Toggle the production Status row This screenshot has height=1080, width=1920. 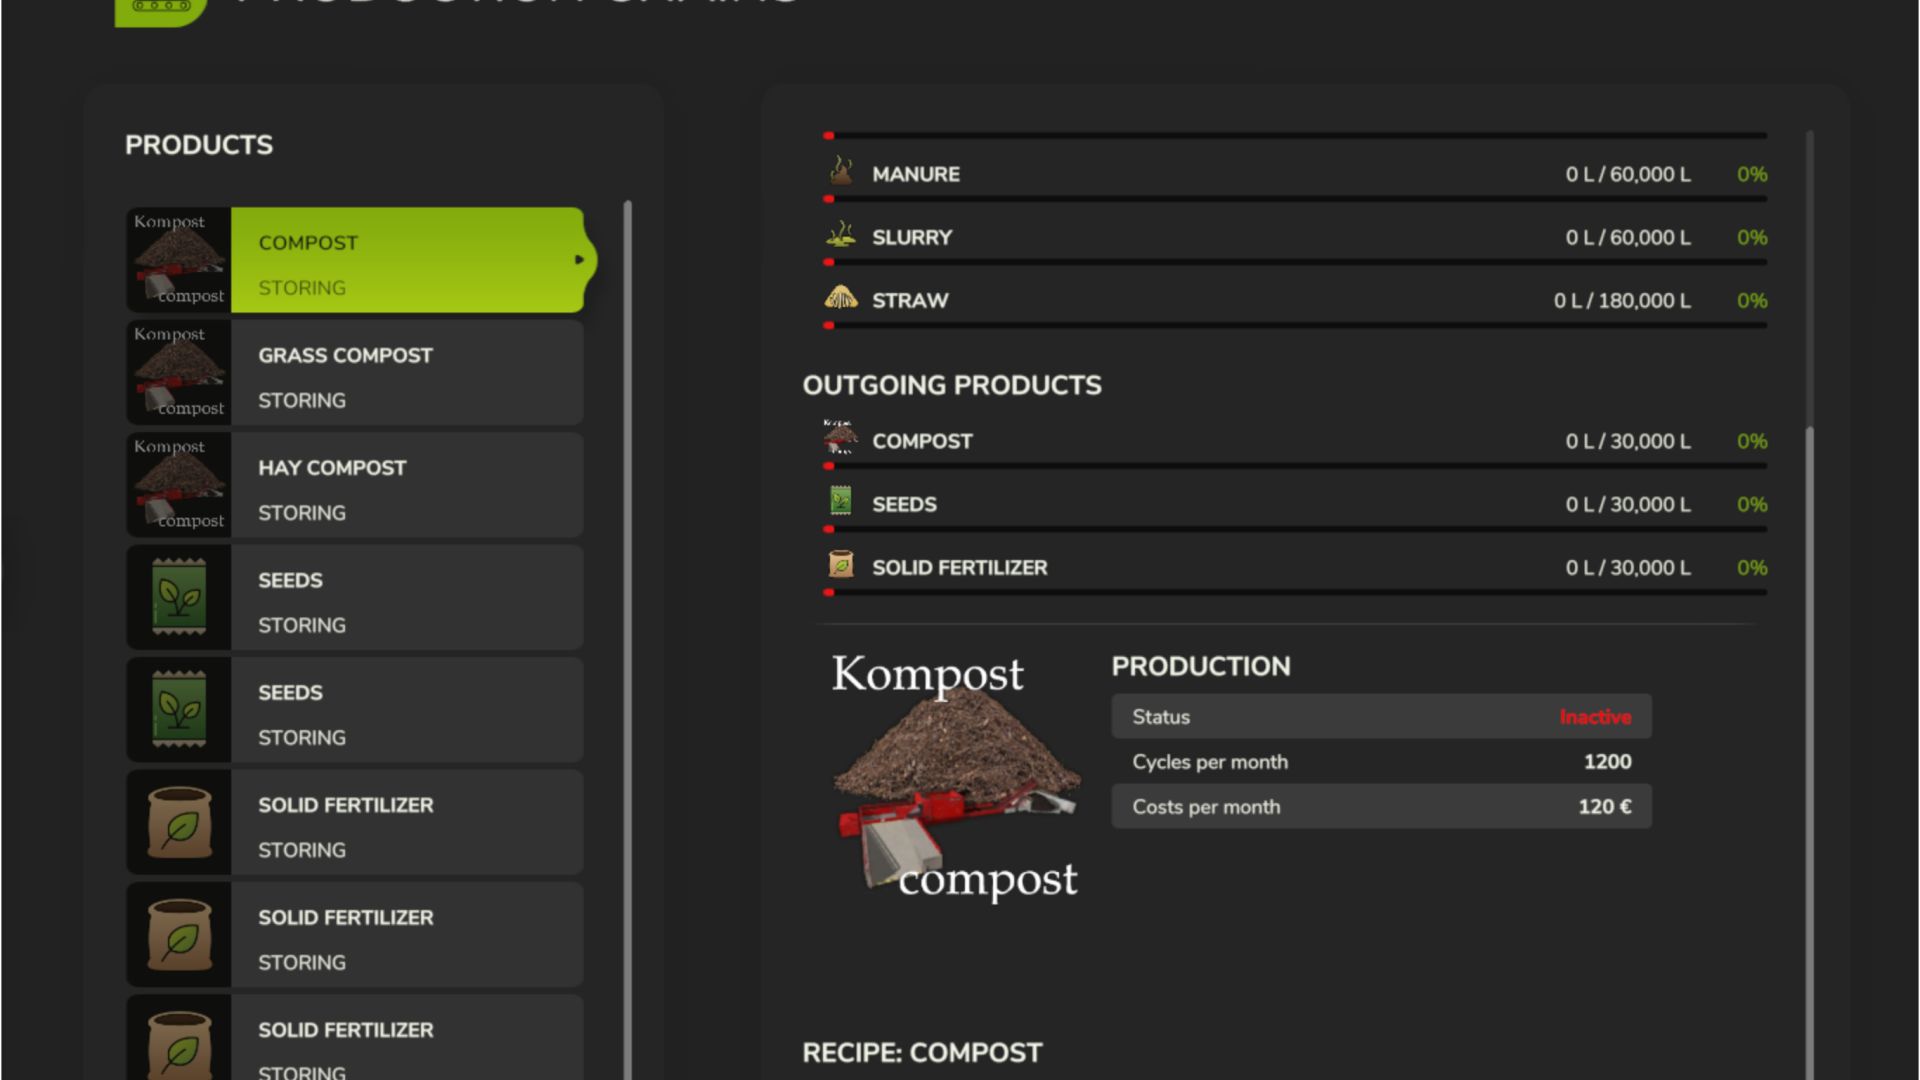[1380, 717]
